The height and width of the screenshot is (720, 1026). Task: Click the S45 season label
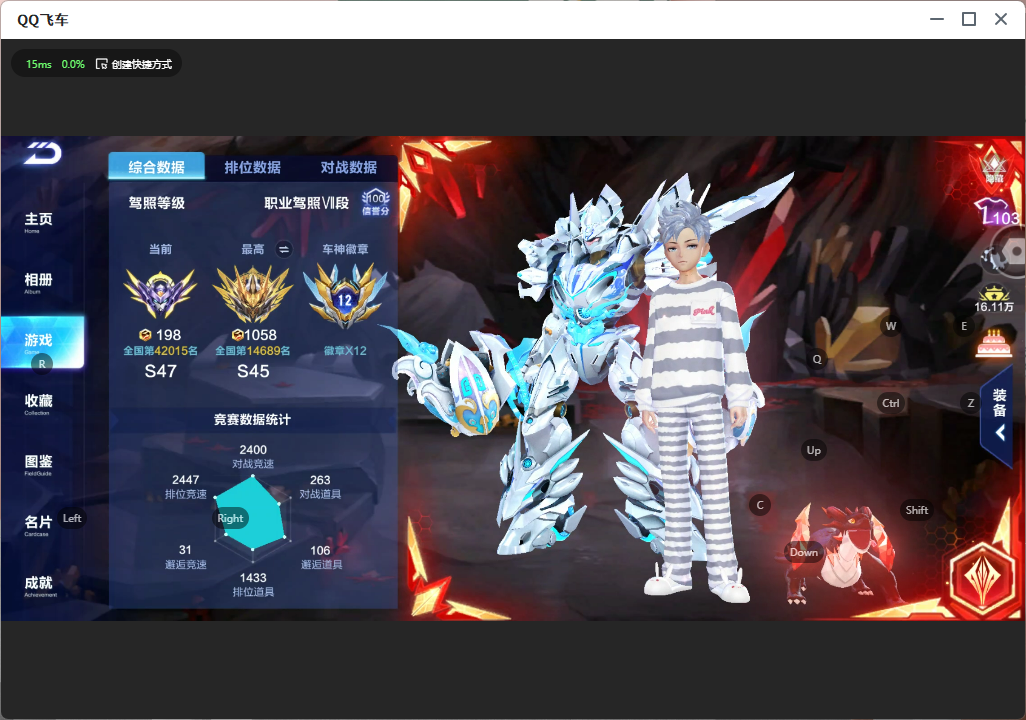point(253,372)
